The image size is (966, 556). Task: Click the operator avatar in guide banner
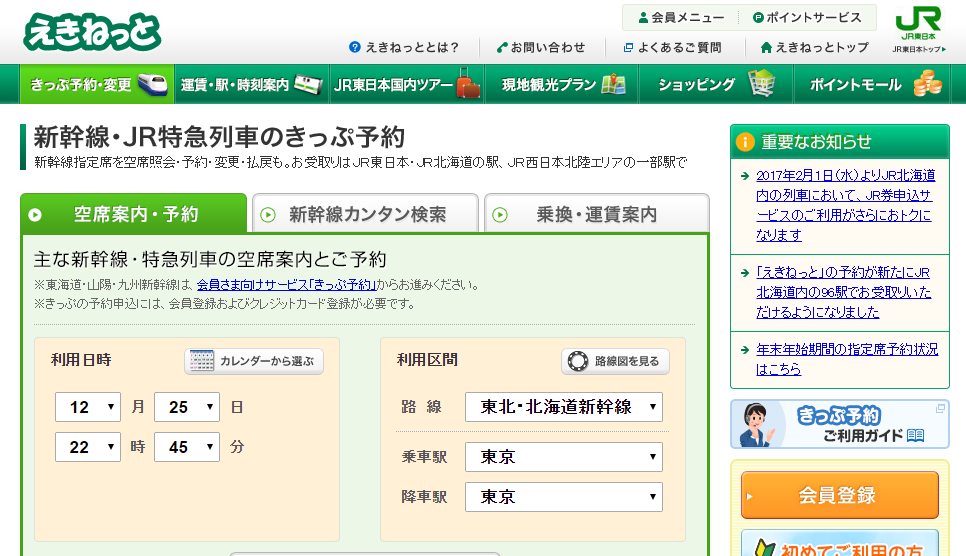pyautogui.click(x=757, y=425)
